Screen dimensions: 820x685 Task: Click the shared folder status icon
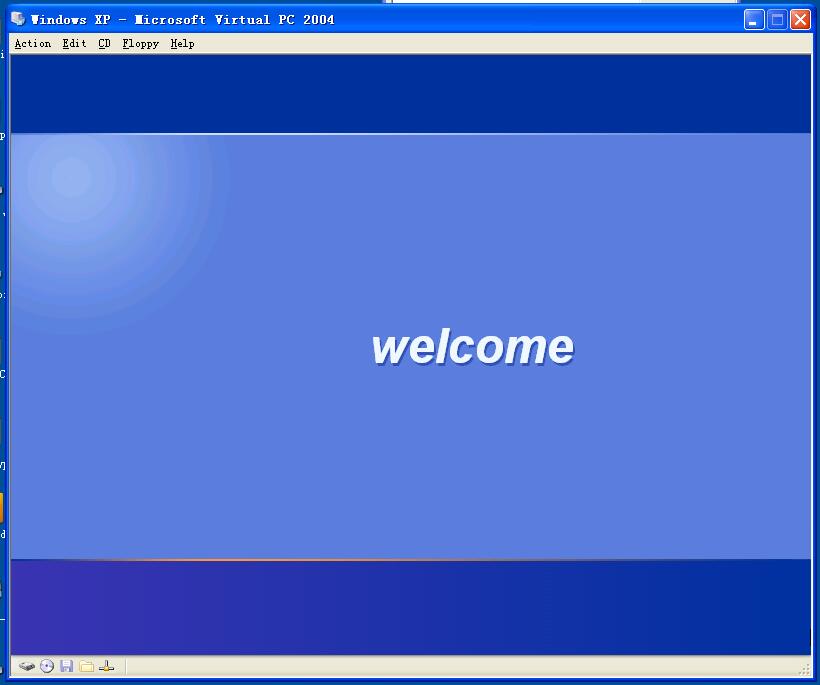(86, 666)
